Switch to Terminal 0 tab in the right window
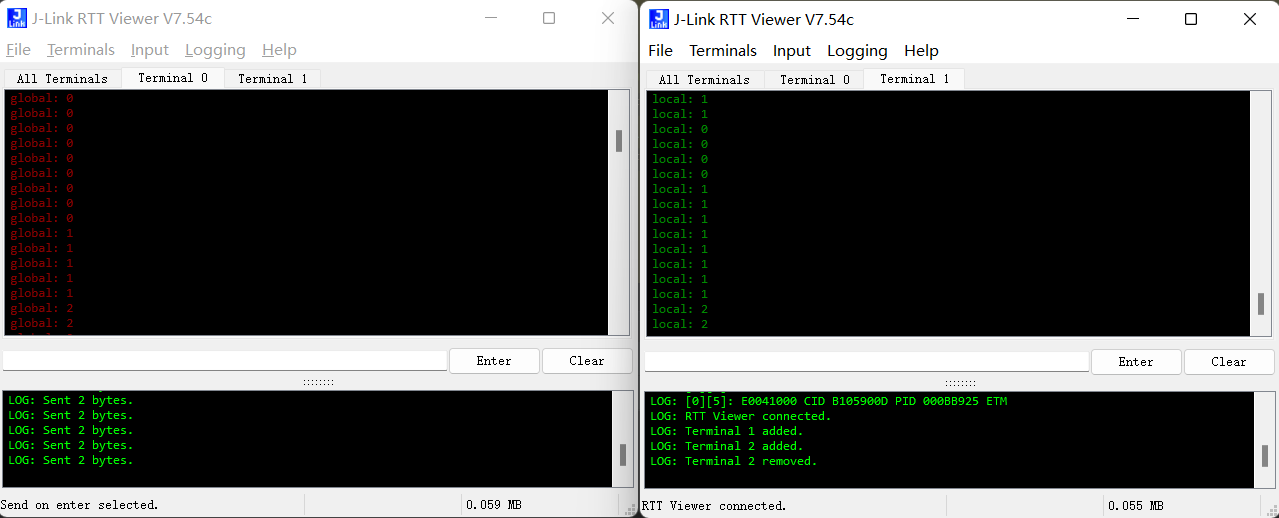Screen dimensions: 1279x518 814,80
